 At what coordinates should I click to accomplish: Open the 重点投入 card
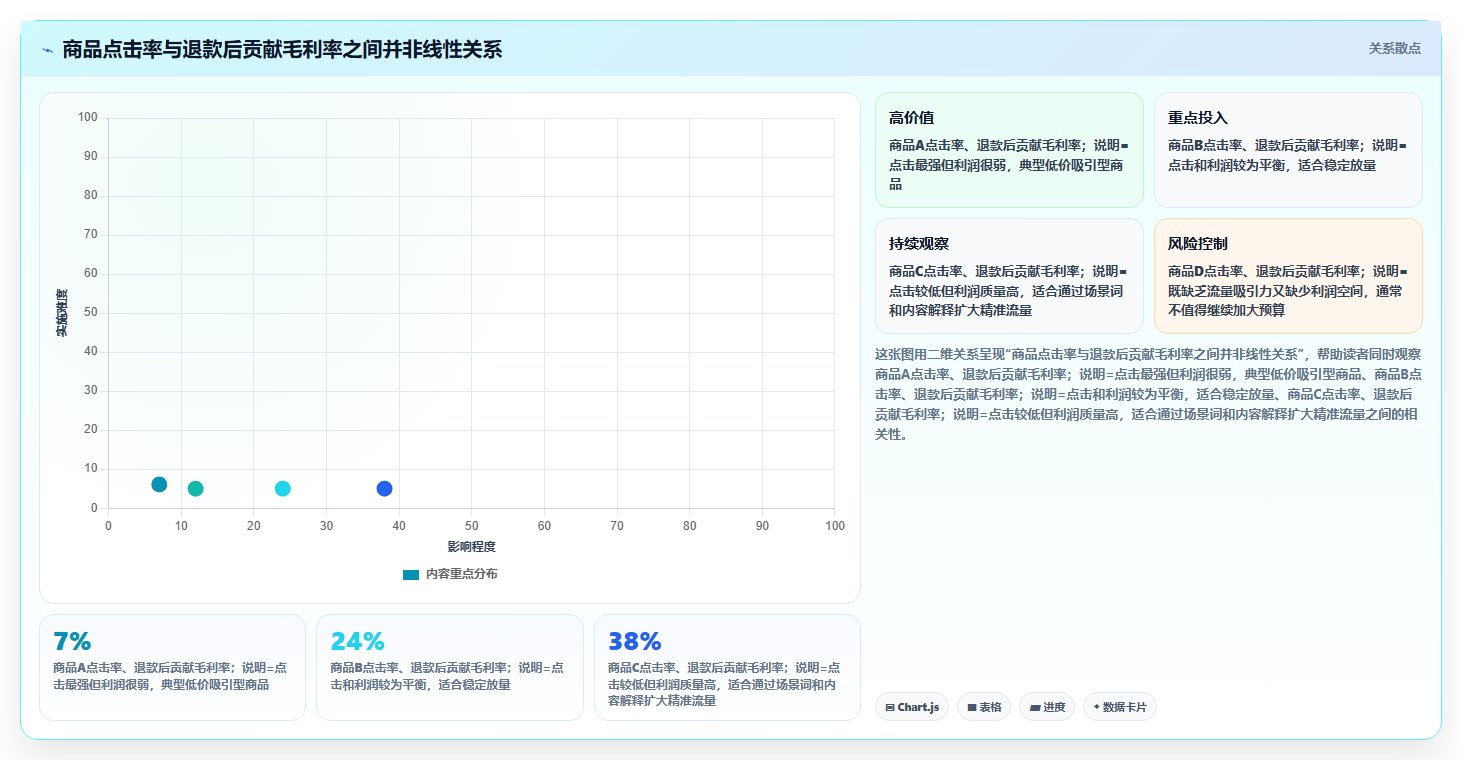pyautogui.click(x=1288, y=150)
